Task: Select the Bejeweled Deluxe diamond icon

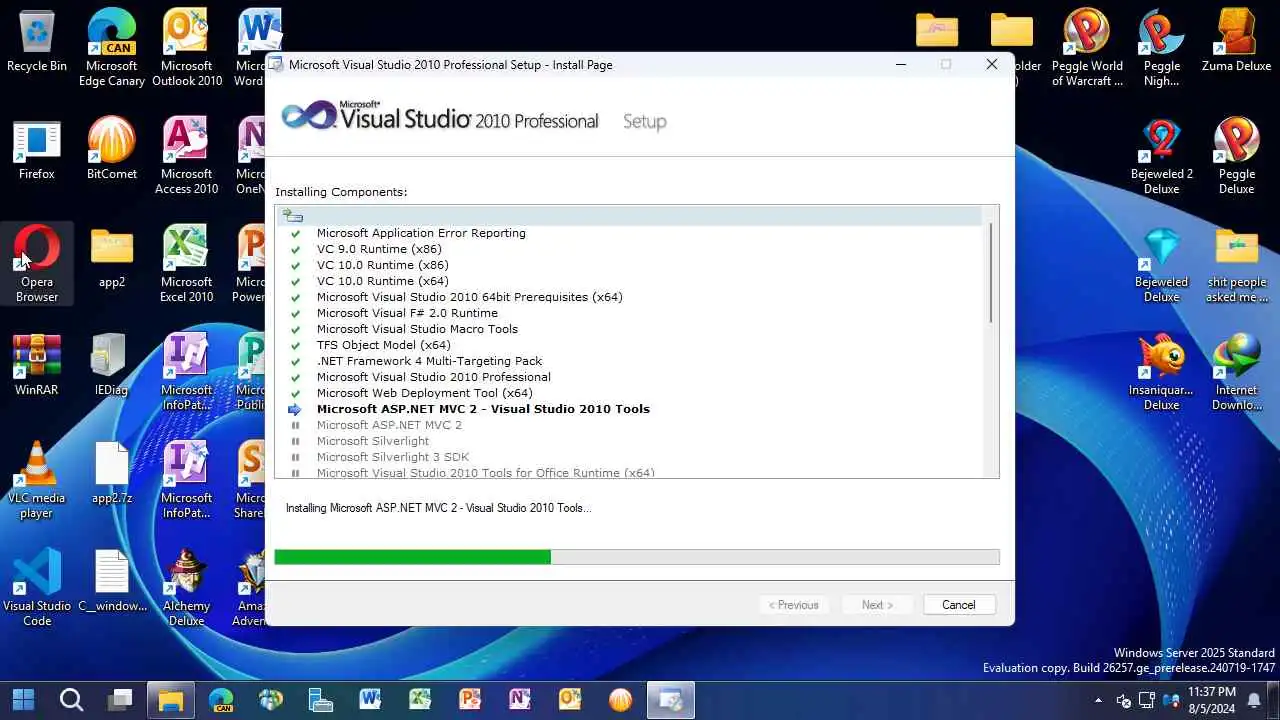Action: 1162,264
